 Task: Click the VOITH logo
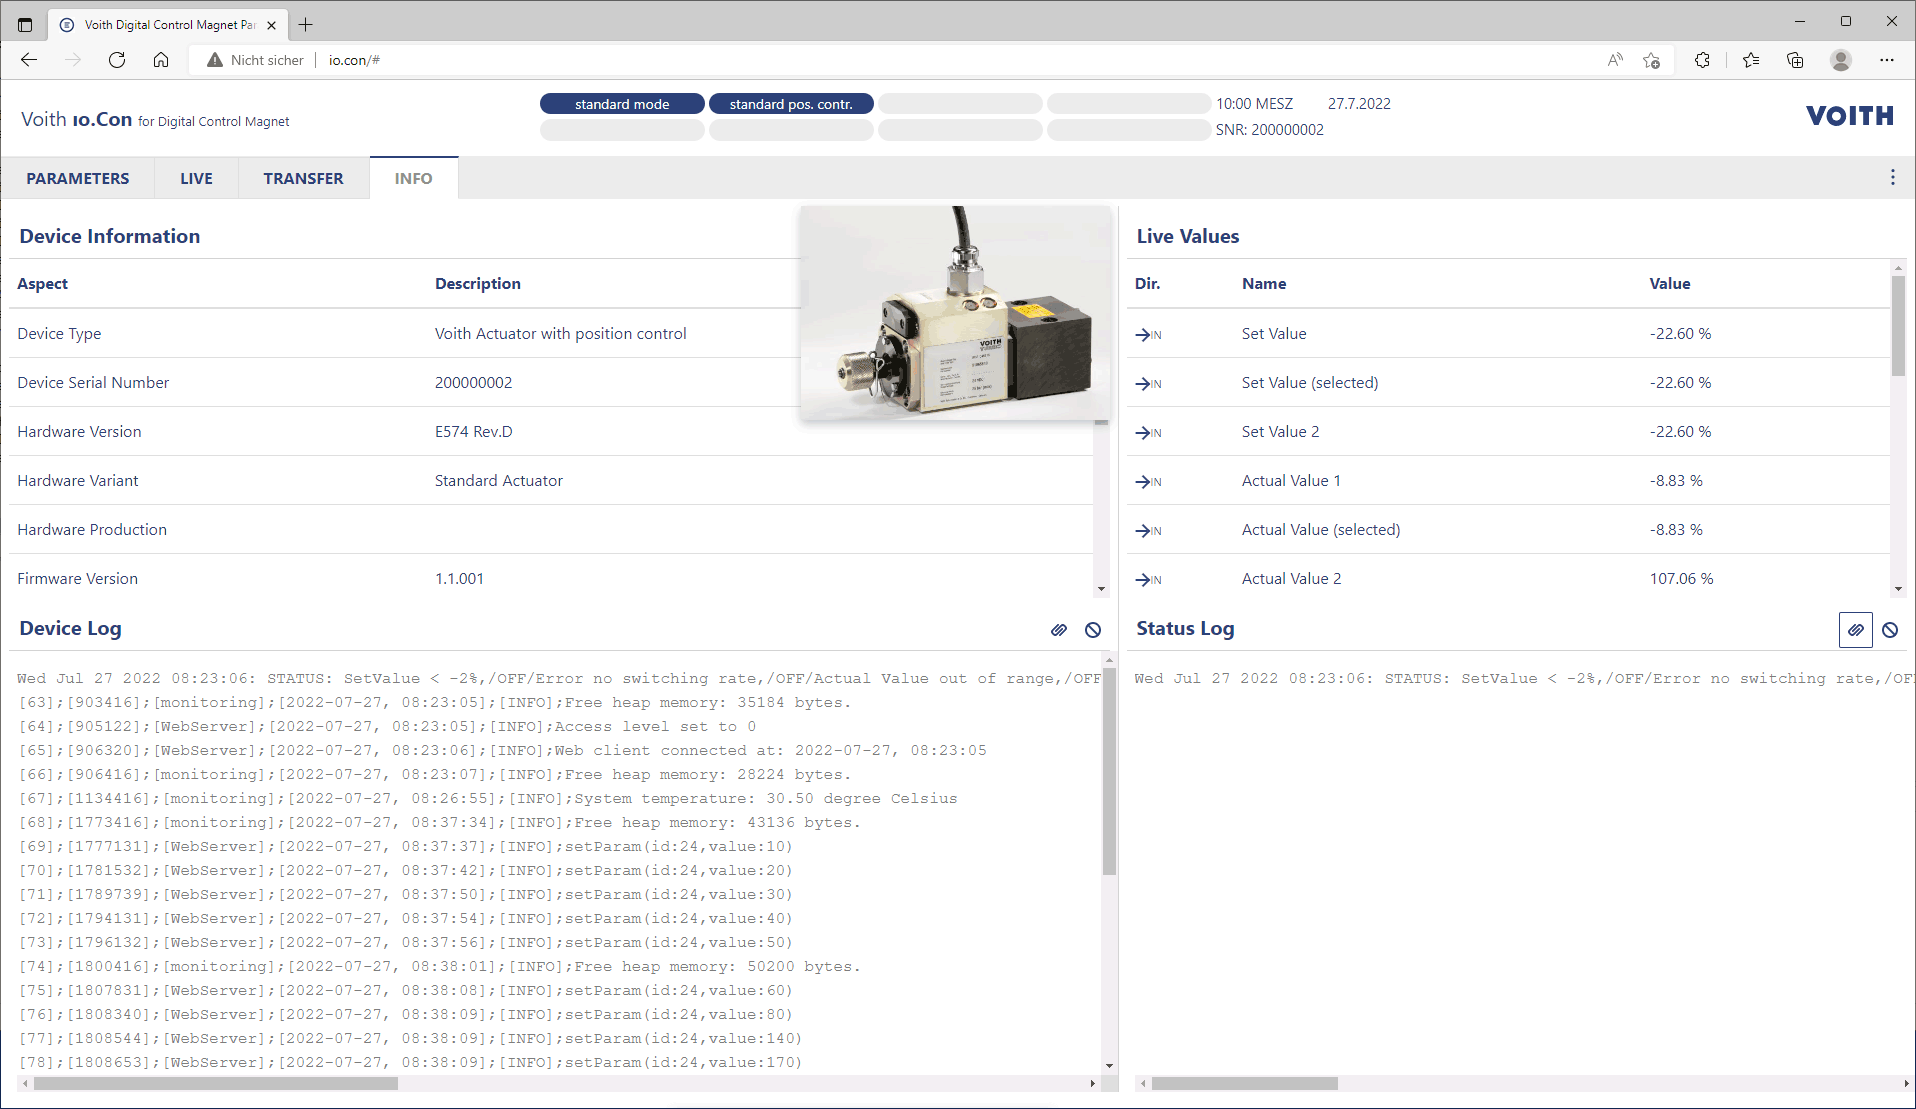click(1850, 116)
